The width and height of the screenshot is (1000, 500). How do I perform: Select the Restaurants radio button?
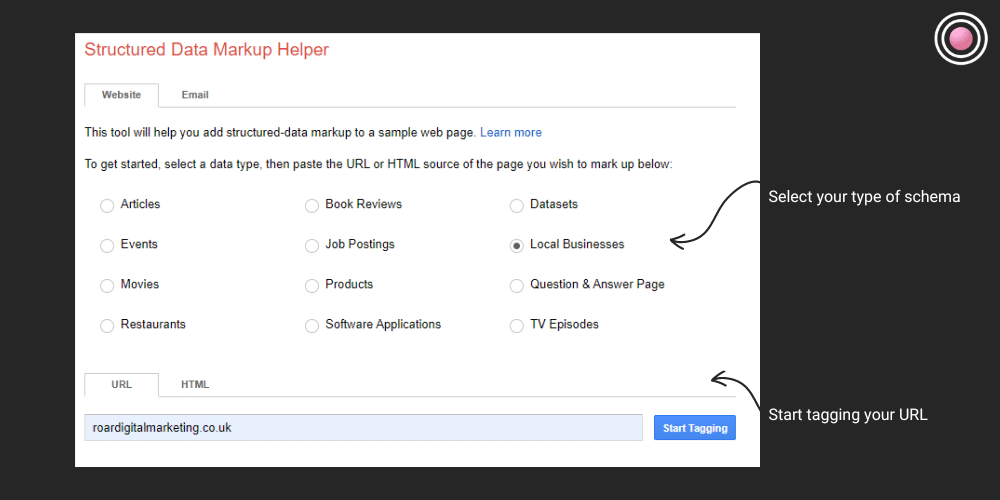(x=107, y=325)
